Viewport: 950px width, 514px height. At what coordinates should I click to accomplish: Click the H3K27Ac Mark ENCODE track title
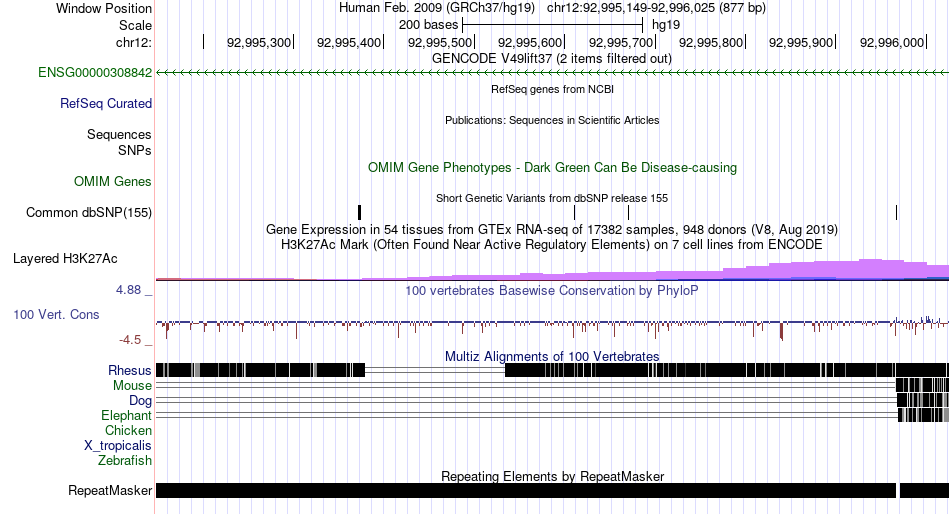click(552, 245)
